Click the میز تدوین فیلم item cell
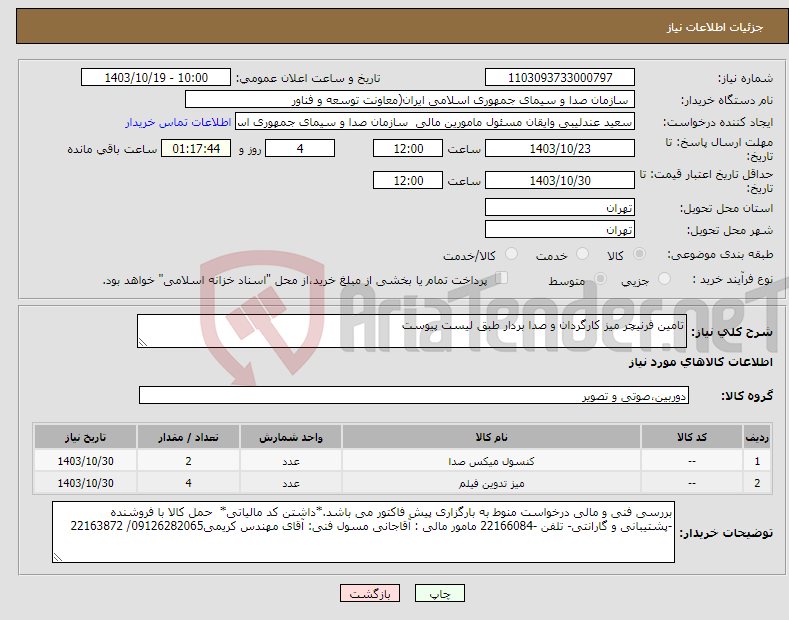Viewport: 789px width, 620px height. 491,483
